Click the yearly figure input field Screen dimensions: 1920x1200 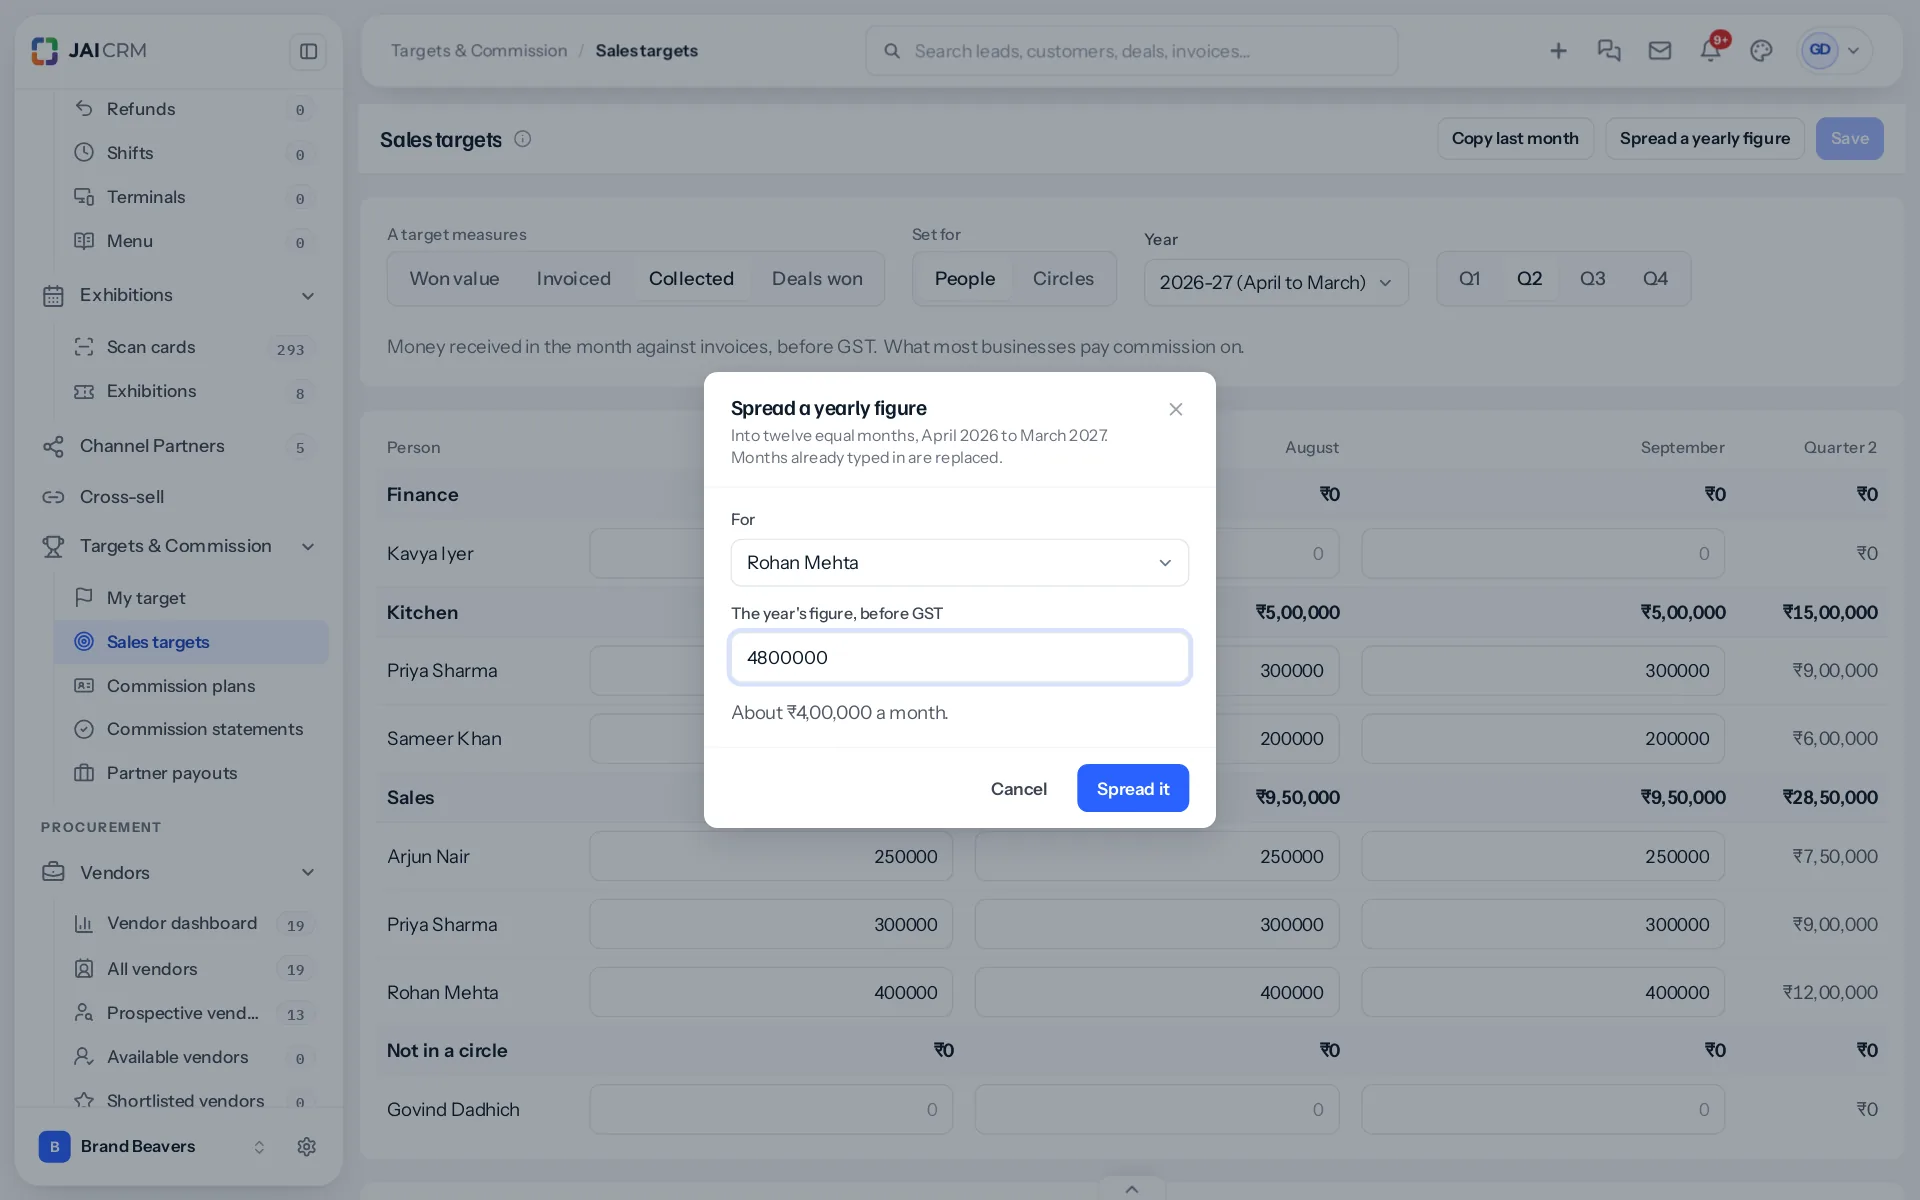959,658
